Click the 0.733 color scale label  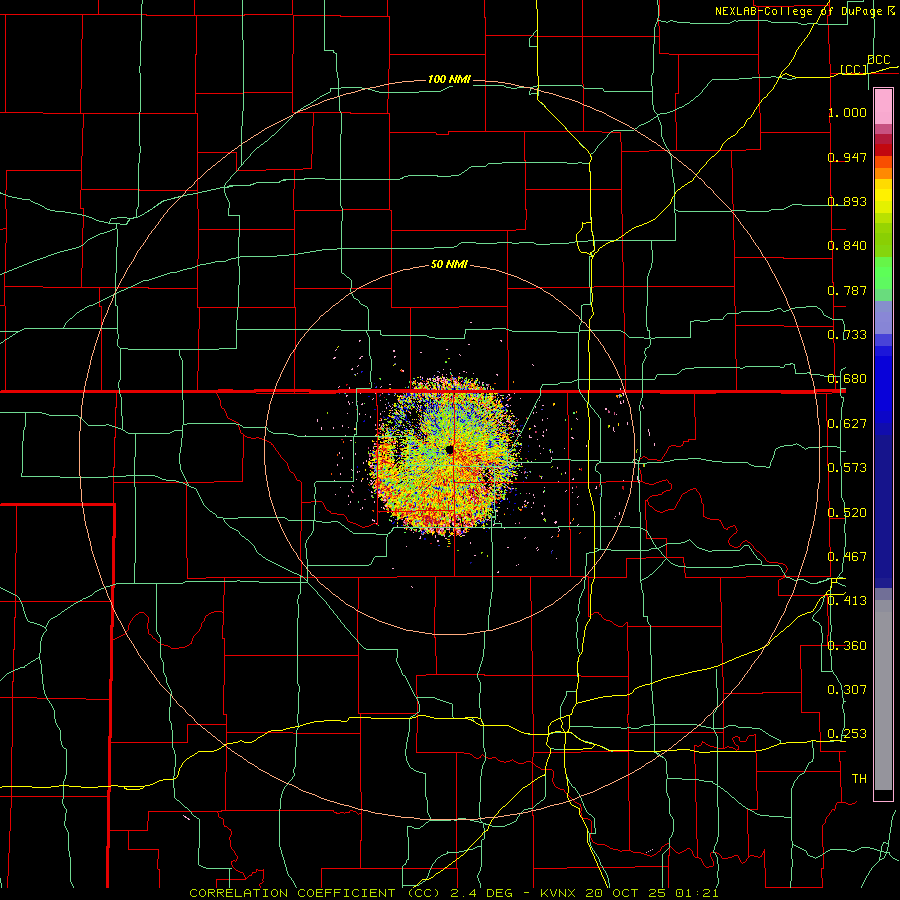[x=847, y=335]
